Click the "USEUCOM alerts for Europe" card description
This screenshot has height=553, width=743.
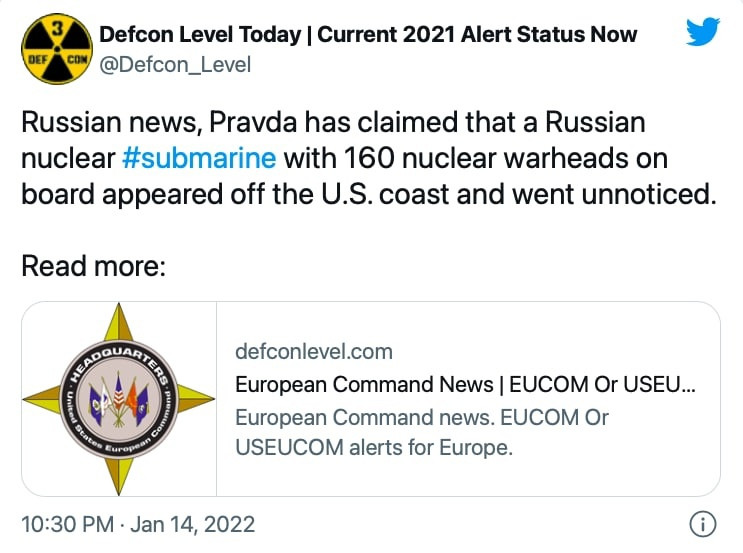coord(373,448)
